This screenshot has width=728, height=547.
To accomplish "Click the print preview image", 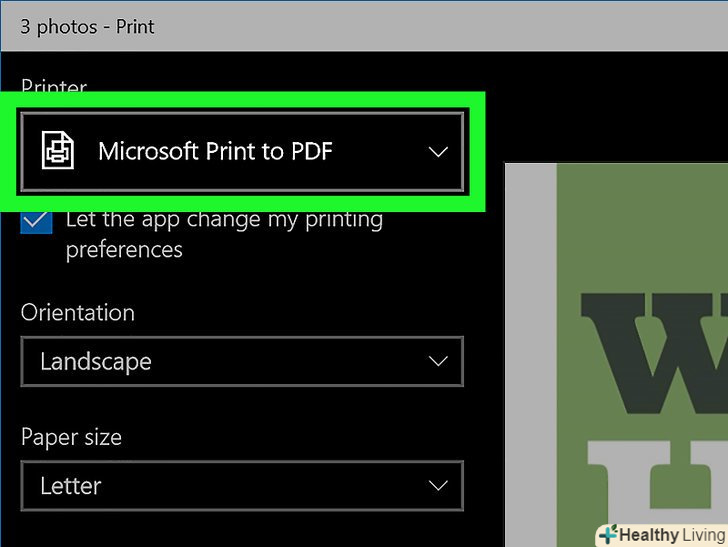I will pyautogui.click(x=616, y=355).
